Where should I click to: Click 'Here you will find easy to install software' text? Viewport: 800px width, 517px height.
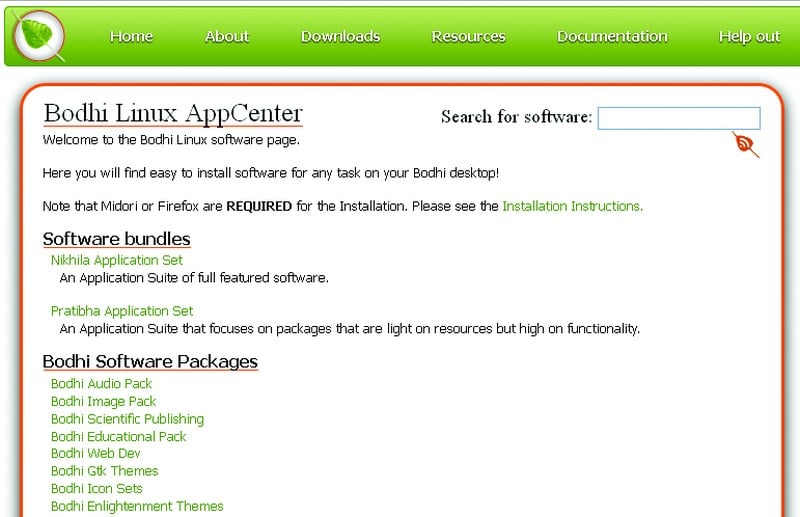click(x=165, y=173)
